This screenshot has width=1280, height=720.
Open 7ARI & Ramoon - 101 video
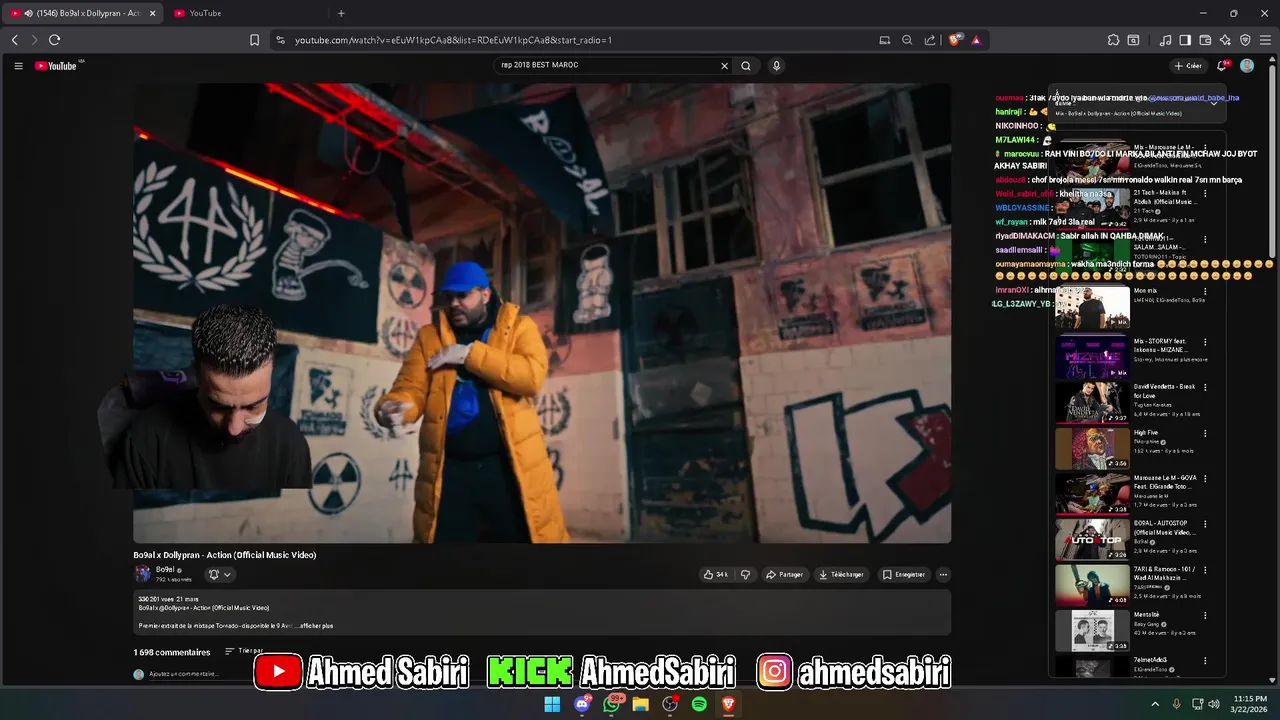pyautogui.click(x=1092, y=585)
